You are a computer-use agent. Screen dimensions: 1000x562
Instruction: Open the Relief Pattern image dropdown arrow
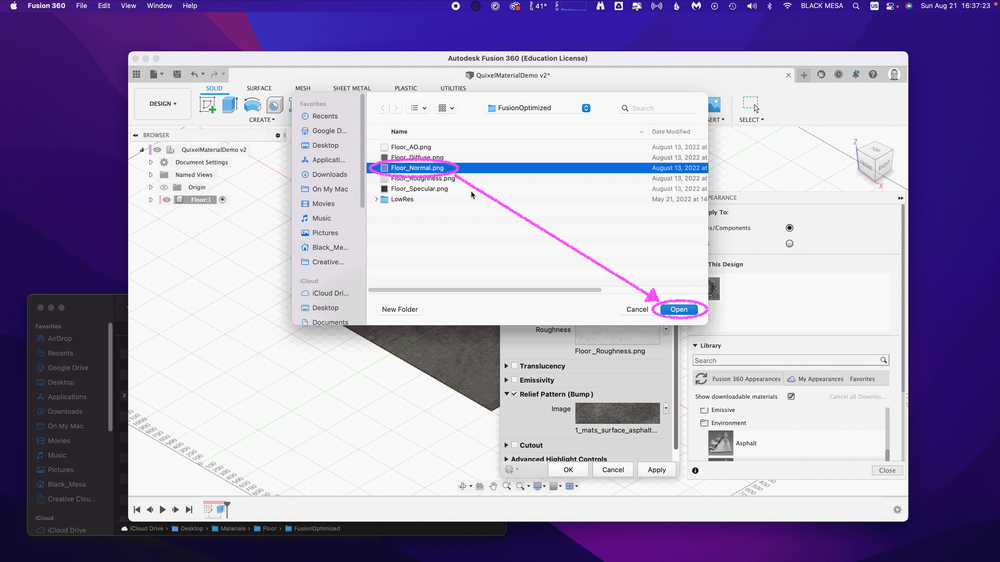(666, 408)
